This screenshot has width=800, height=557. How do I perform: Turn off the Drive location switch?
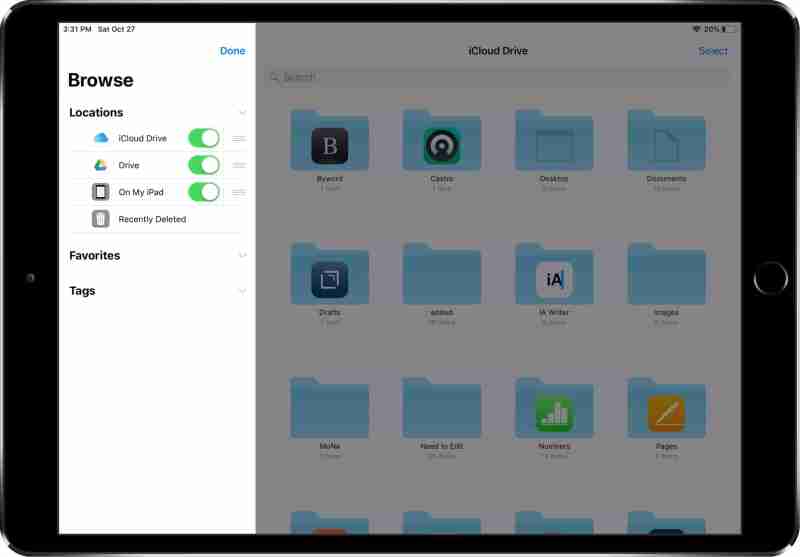pos(204,165)
